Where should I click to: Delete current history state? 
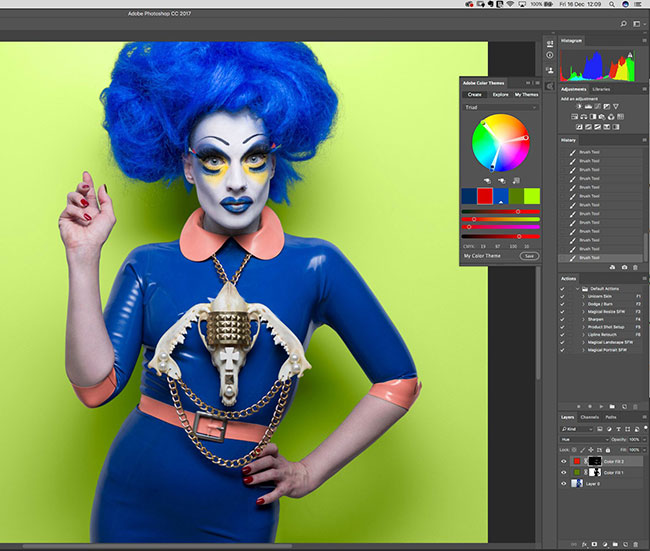click(x=635, y=268)
